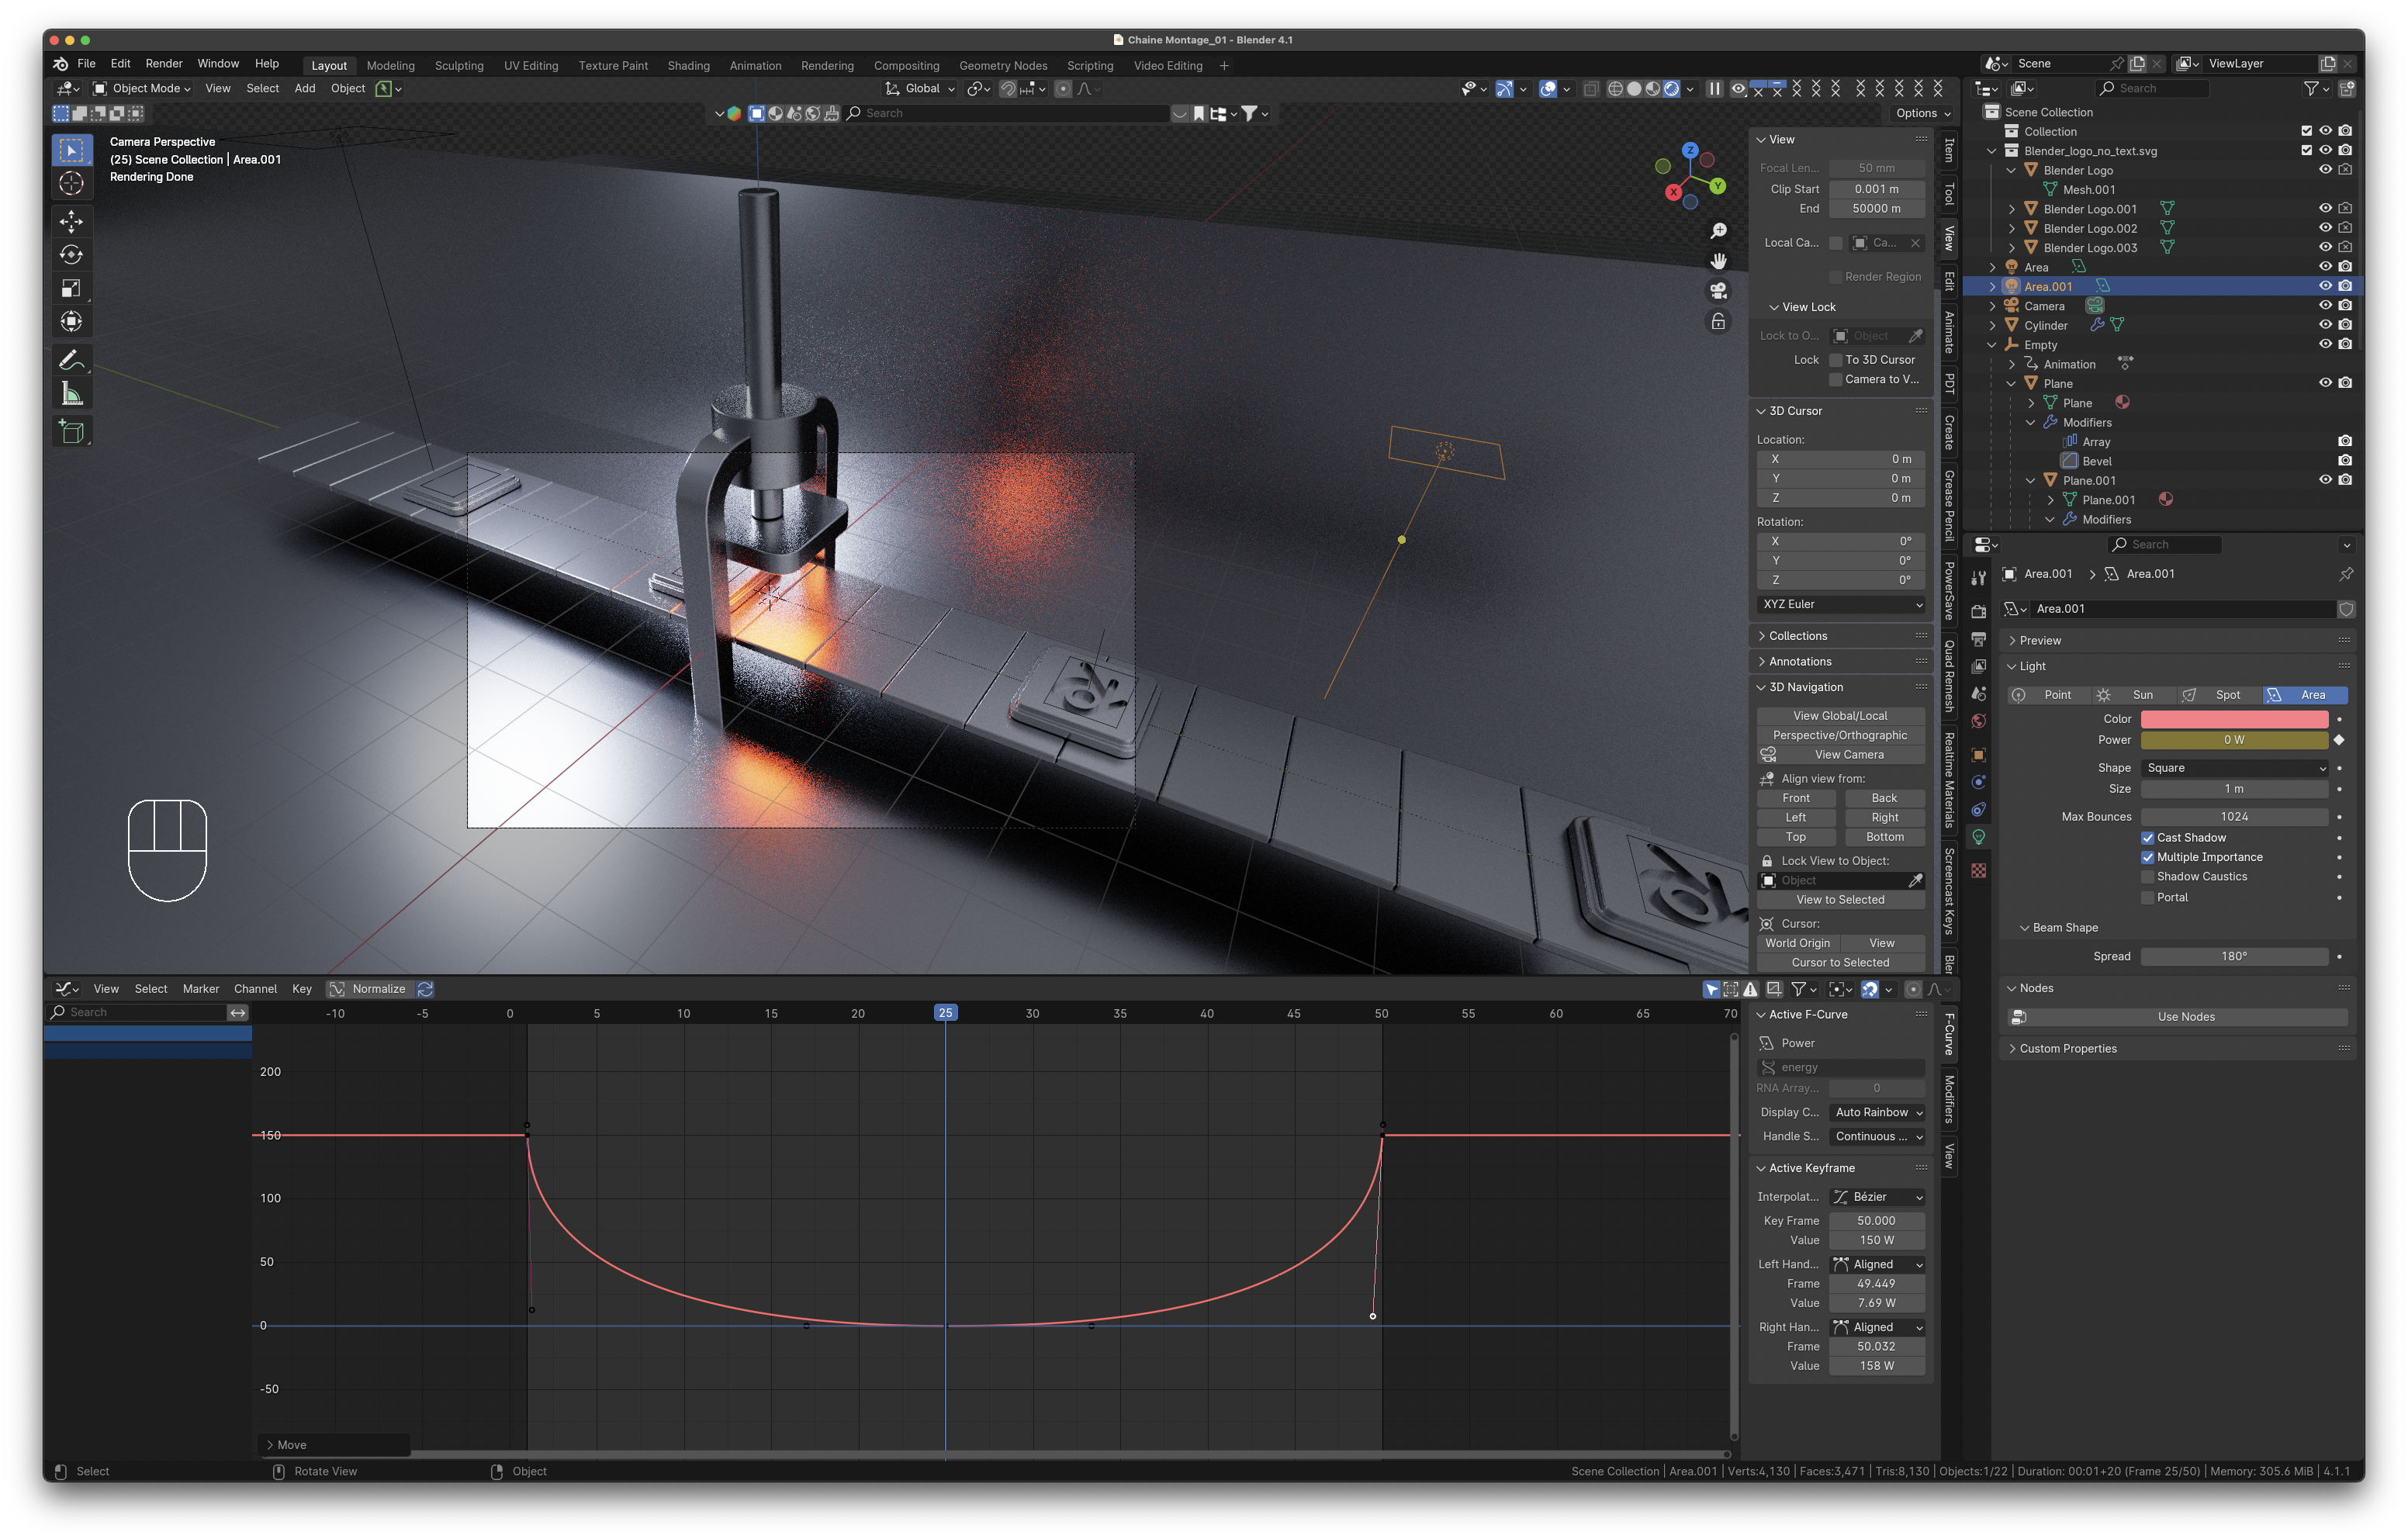This screenshot has height=1539, width=2408.
Task: Pin the Area.001 properties panel
Action: [x=2345, y=574]
